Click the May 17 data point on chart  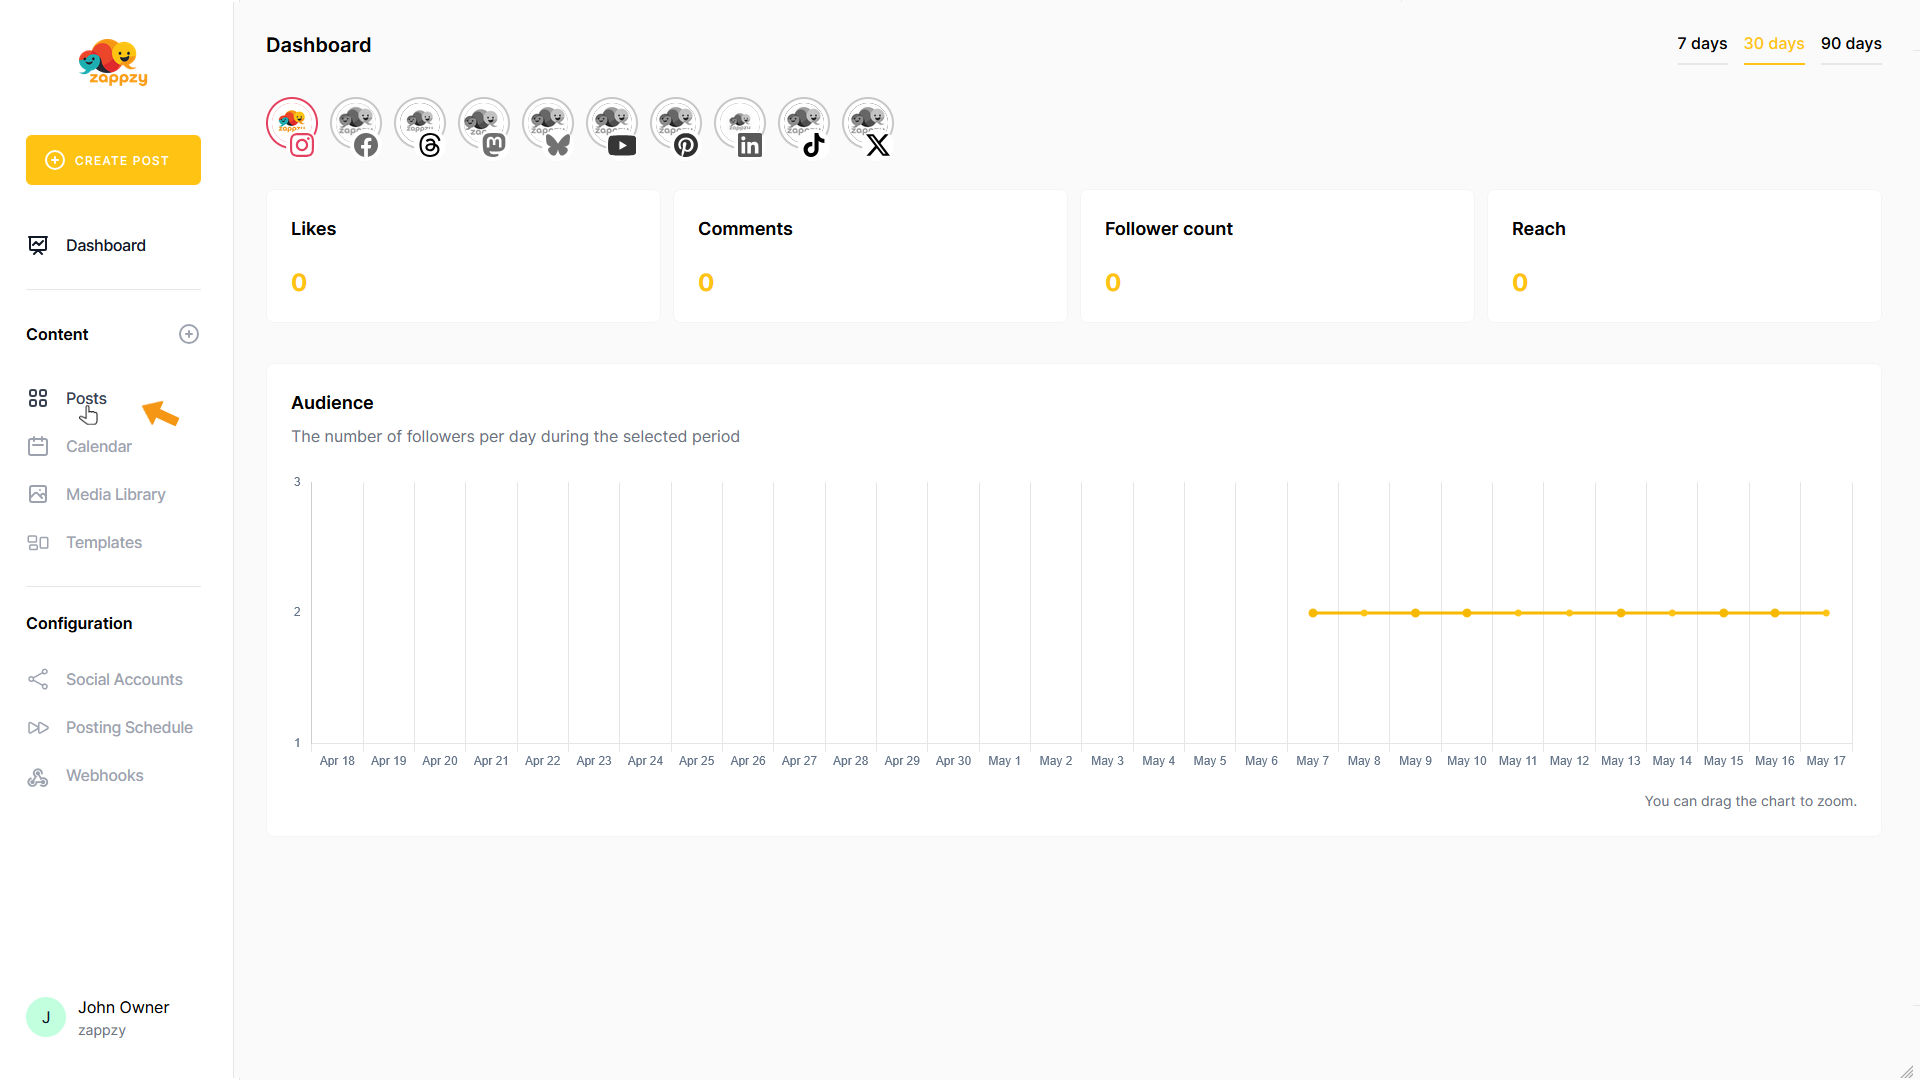point(1826,613)
